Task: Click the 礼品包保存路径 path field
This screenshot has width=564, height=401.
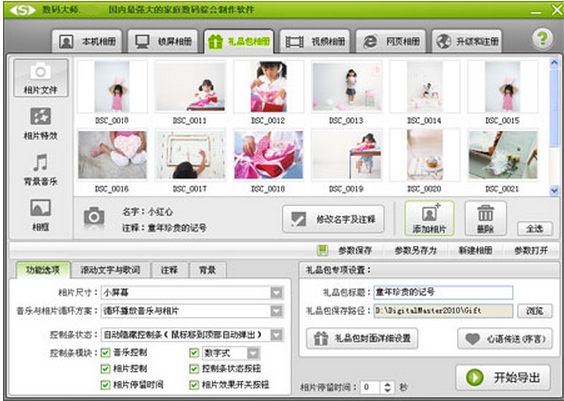Action: click(x=443, y=311)
